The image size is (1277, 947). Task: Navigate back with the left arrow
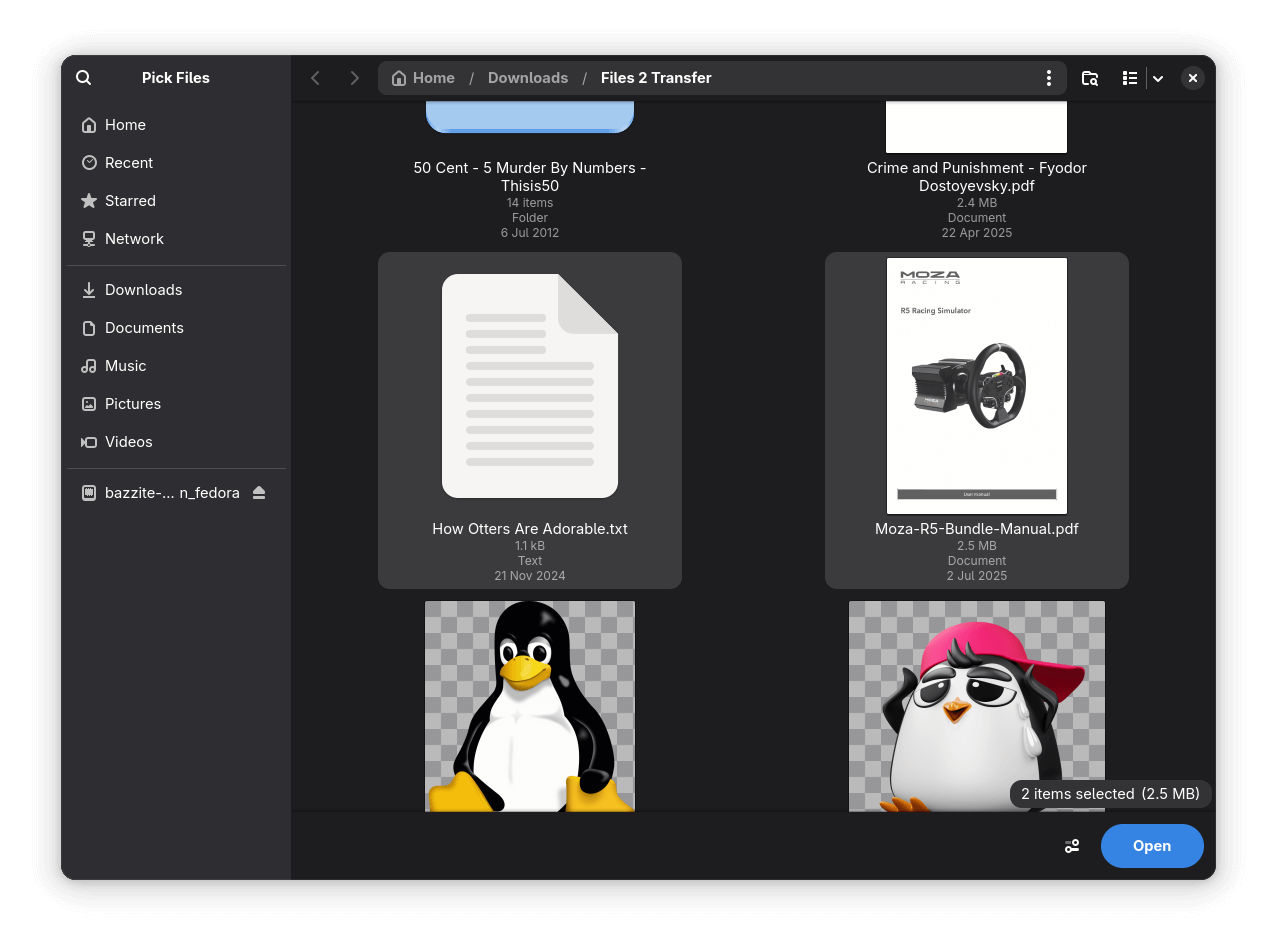click(x=315, y=77)
